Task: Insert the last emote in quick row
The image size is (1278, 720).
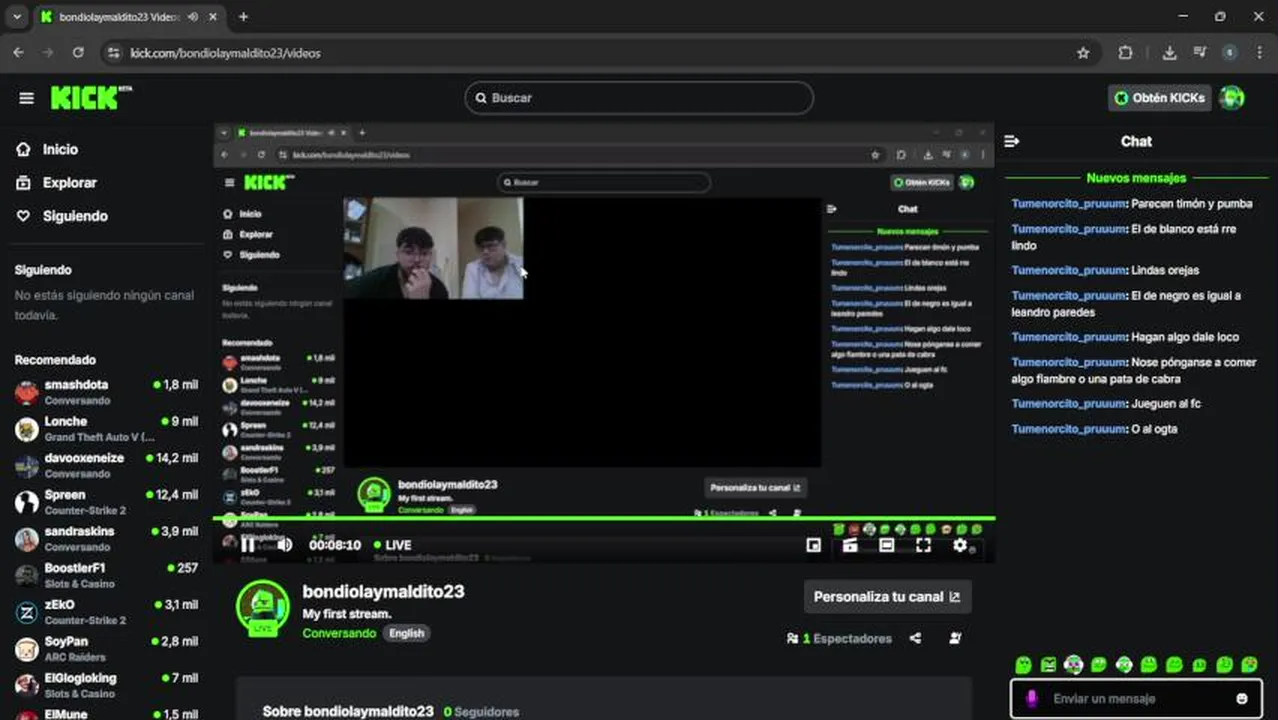Action: click(x=1249, y=664)
